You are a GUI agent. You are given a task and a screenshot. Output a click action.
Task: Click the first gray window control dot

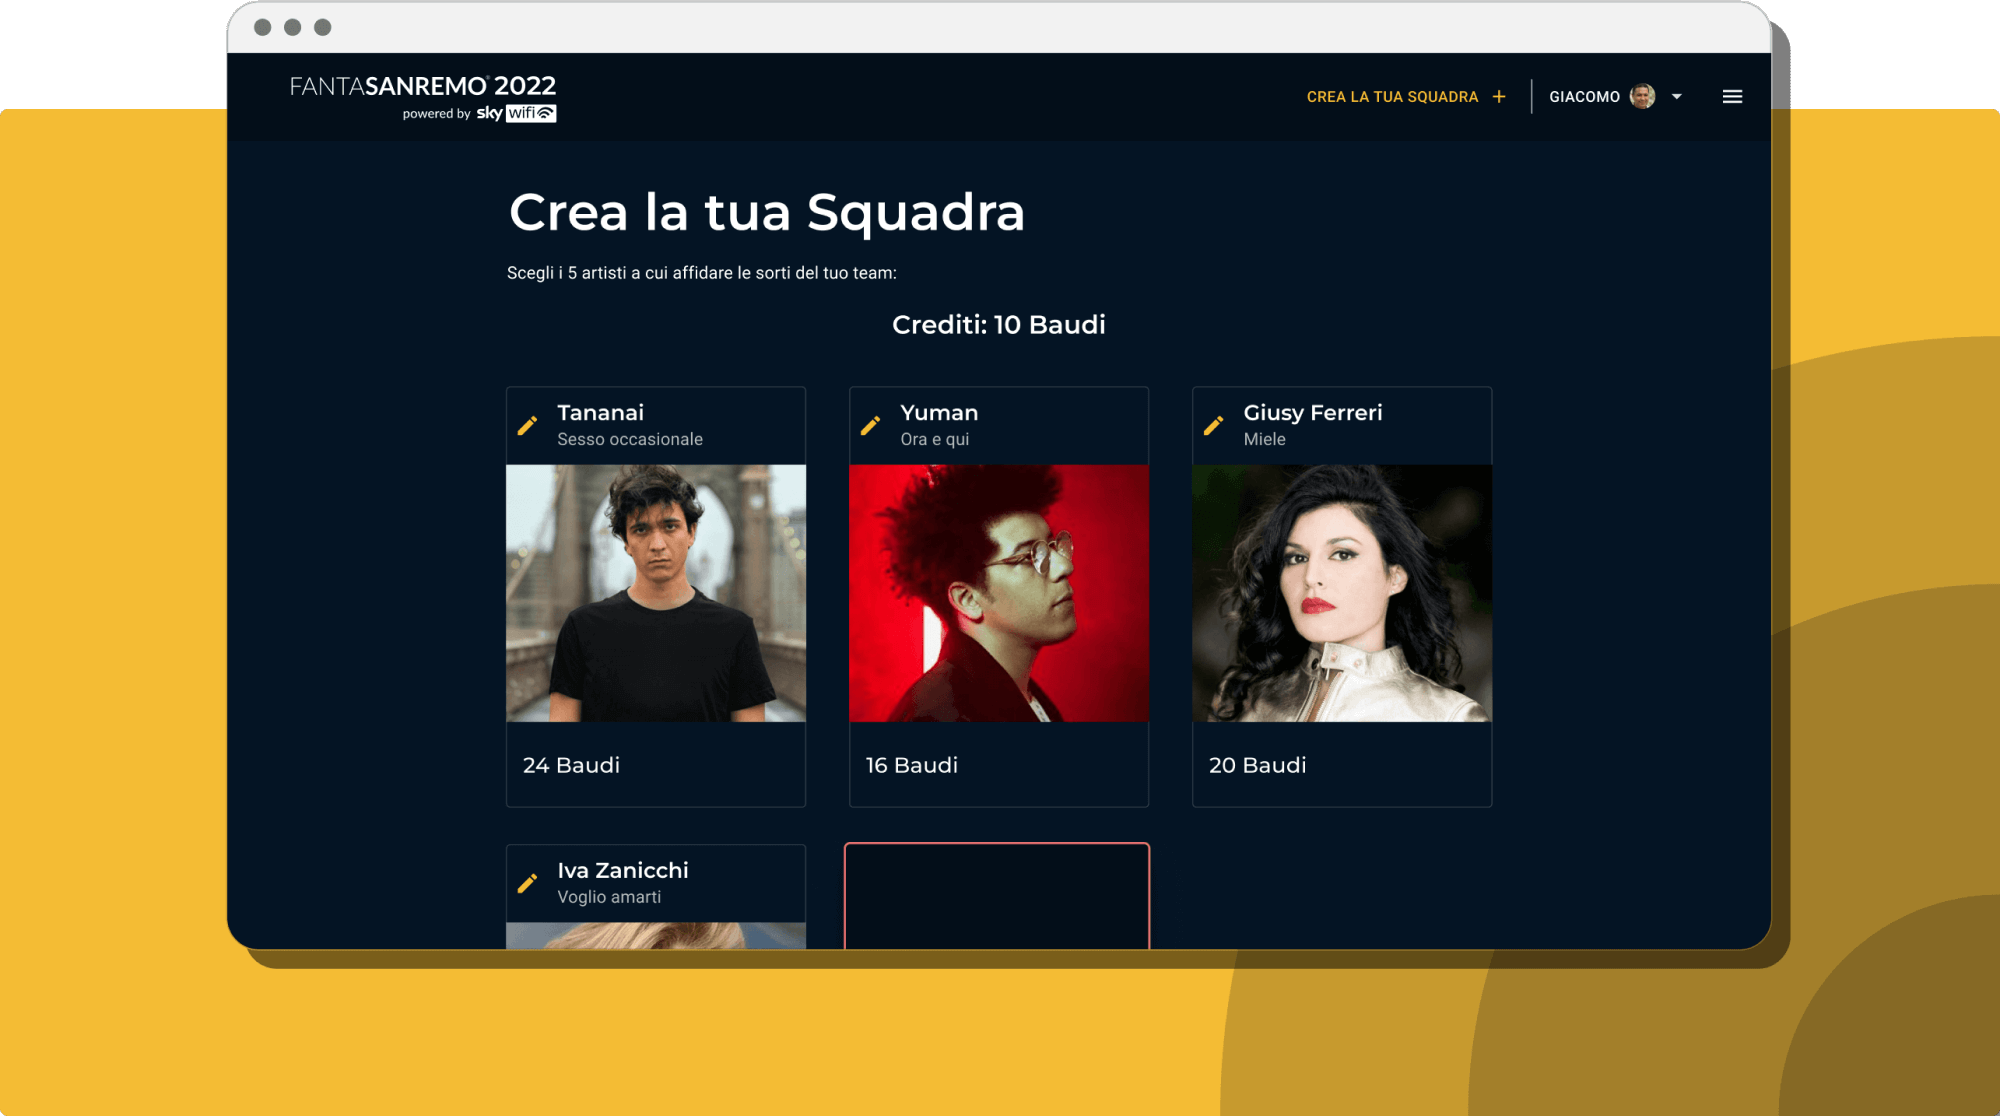[263, 27]
